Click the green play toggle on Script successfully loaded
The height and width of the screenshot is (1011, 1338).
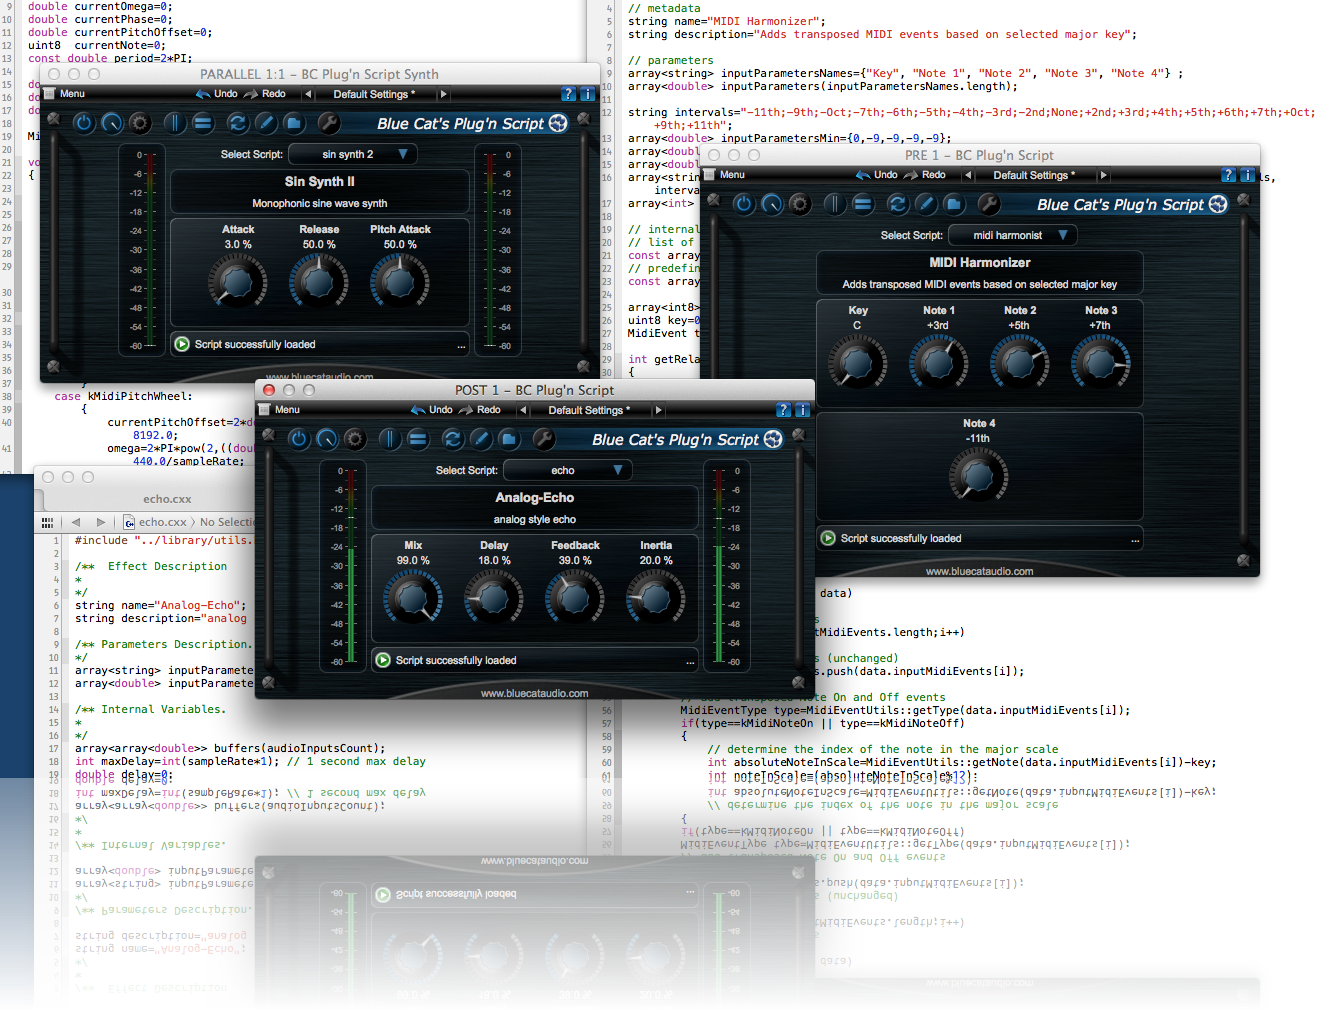[382, 660]
